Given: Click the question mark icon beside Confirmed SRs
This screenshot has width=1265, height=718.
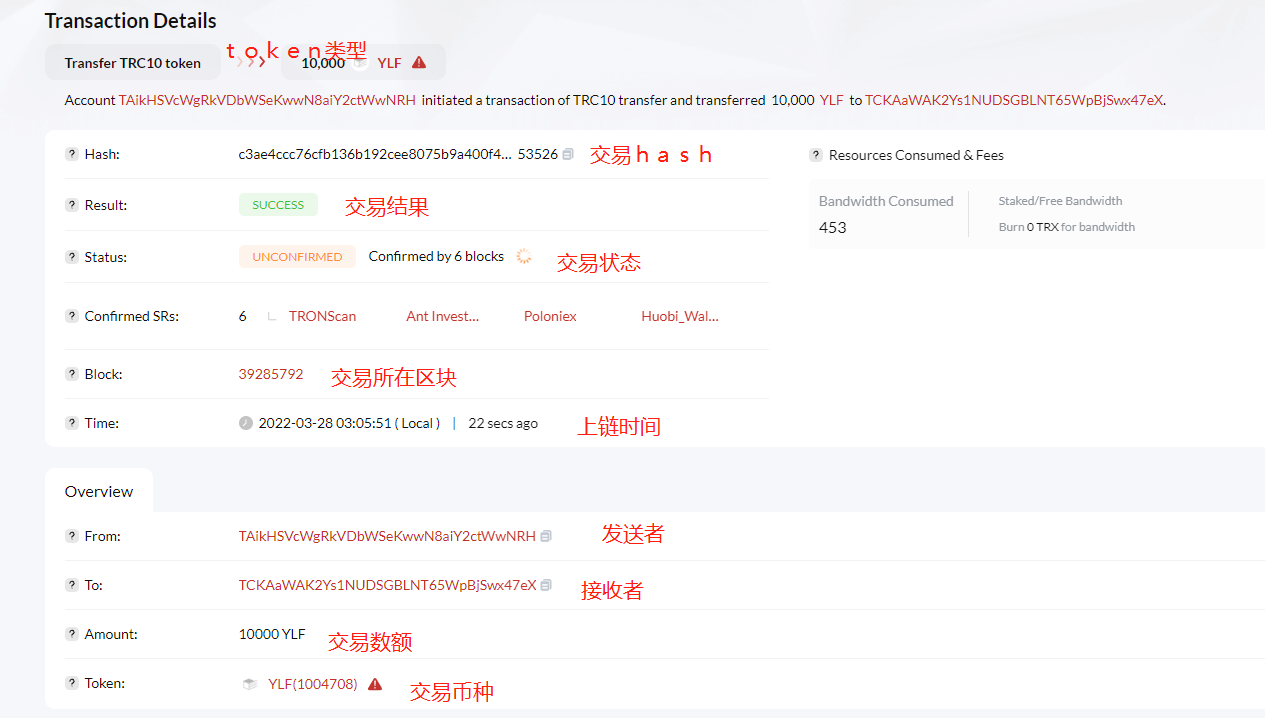Looking at the screenshot, I should [x=71, y=316].
